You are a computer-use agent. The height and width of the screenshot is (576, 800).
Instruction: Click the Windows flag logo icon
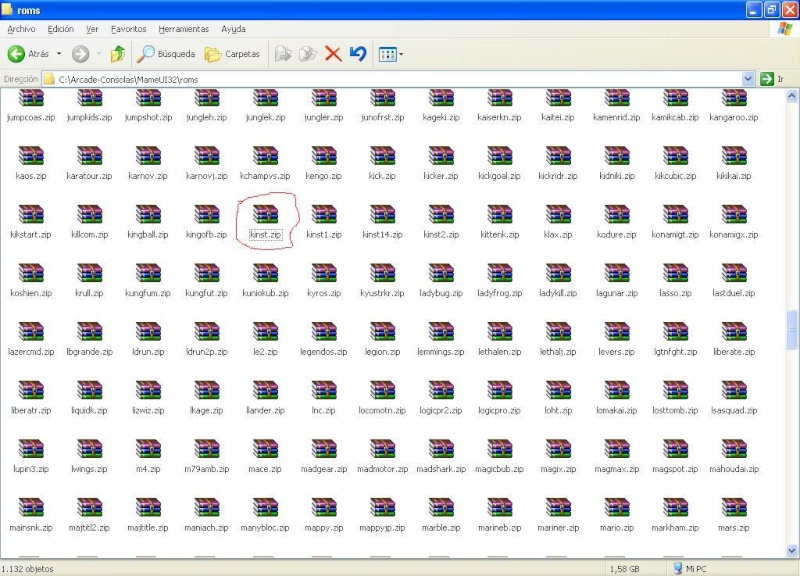coord(785,29)
